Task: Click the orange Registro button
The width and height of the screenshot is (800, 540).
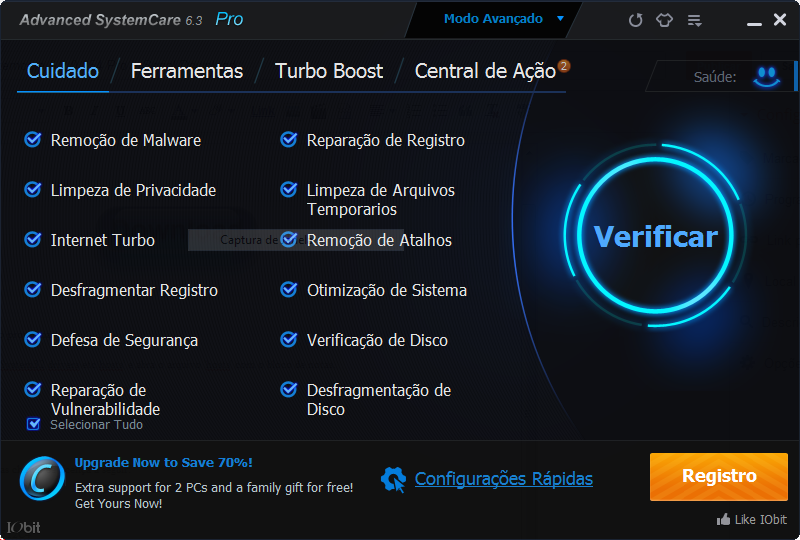Action: tap(719, 476)
